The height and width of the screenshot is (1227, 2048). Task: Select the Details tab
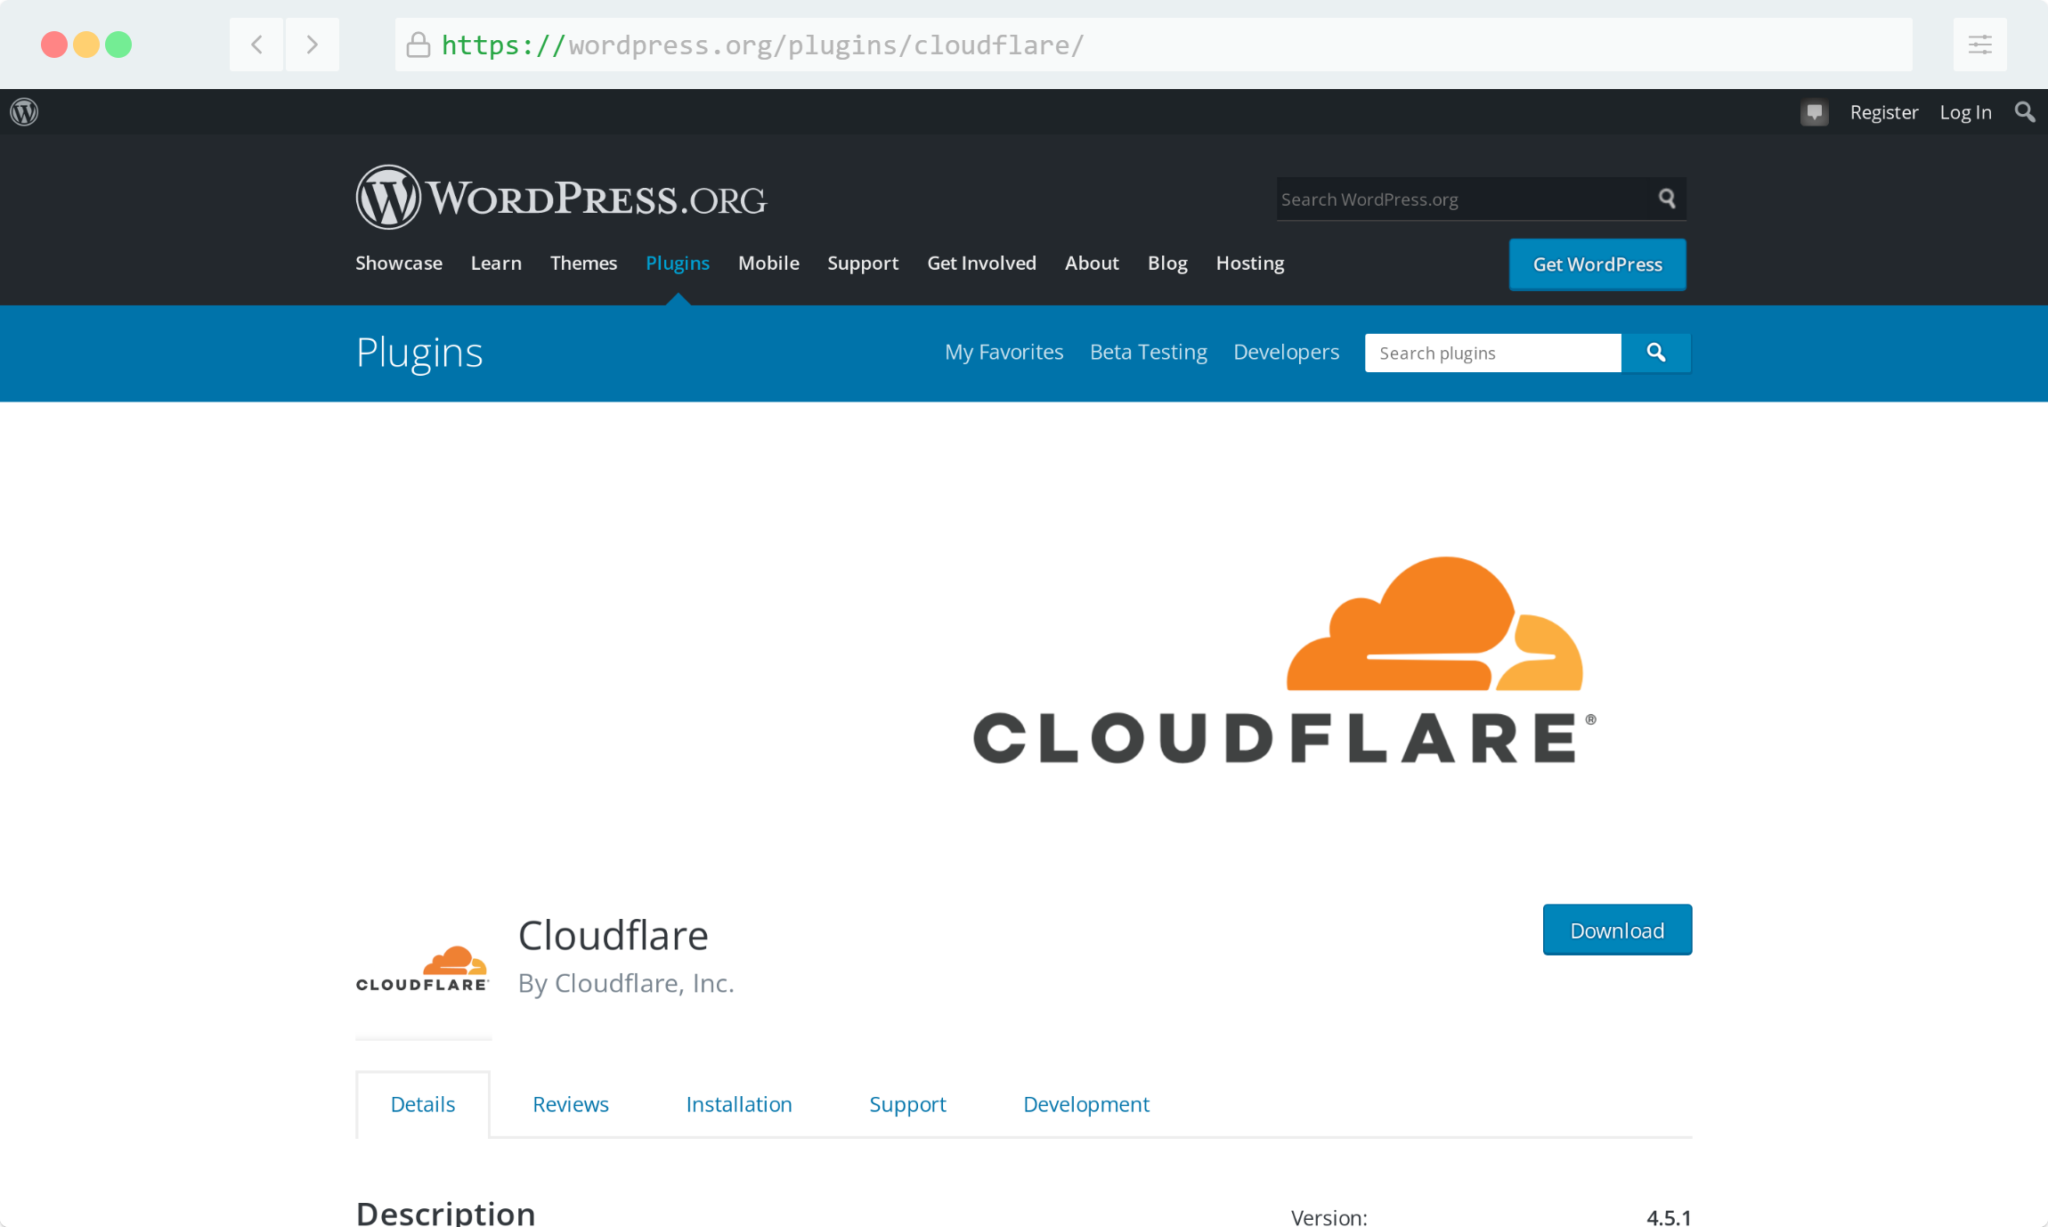coord(423,1104)
